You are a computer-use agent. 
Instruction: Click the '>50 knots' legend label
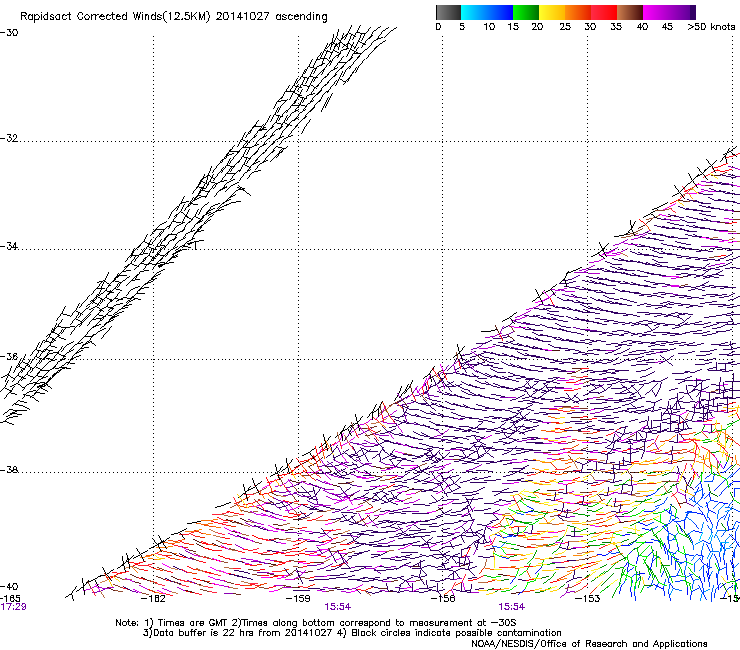711,27
